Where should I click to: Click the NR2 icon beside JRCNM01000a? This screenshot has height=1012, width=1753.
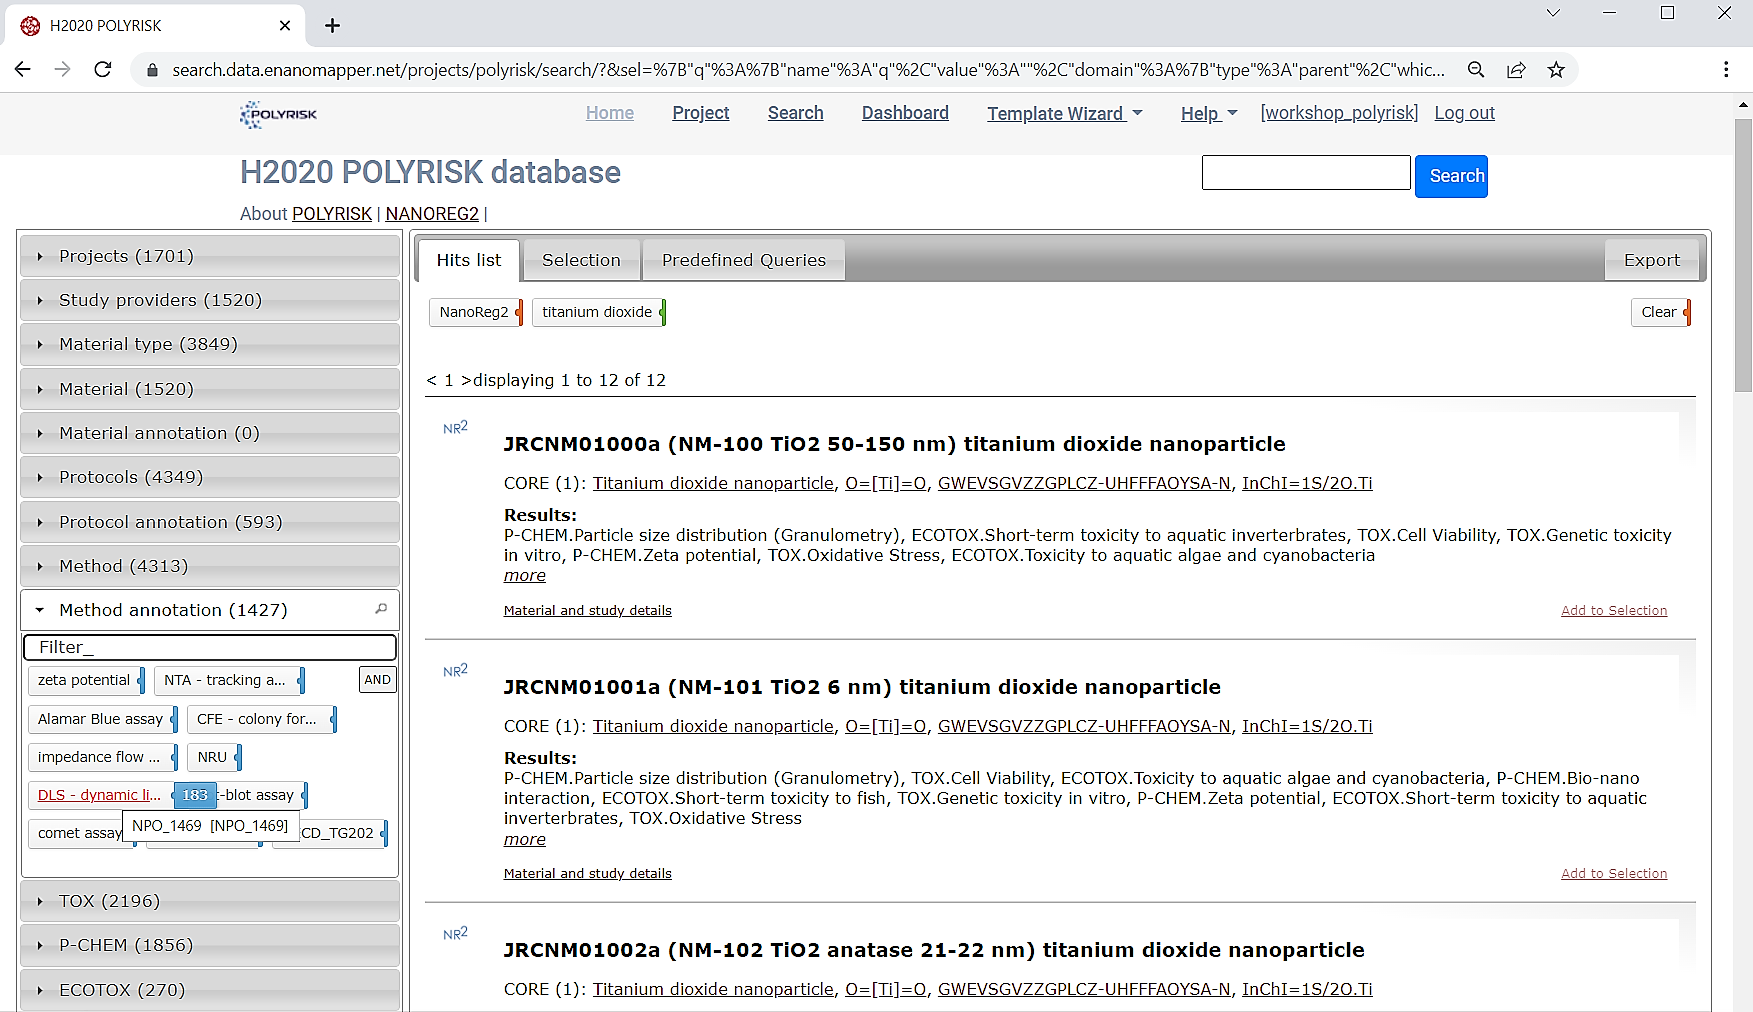tap(455, 428)
